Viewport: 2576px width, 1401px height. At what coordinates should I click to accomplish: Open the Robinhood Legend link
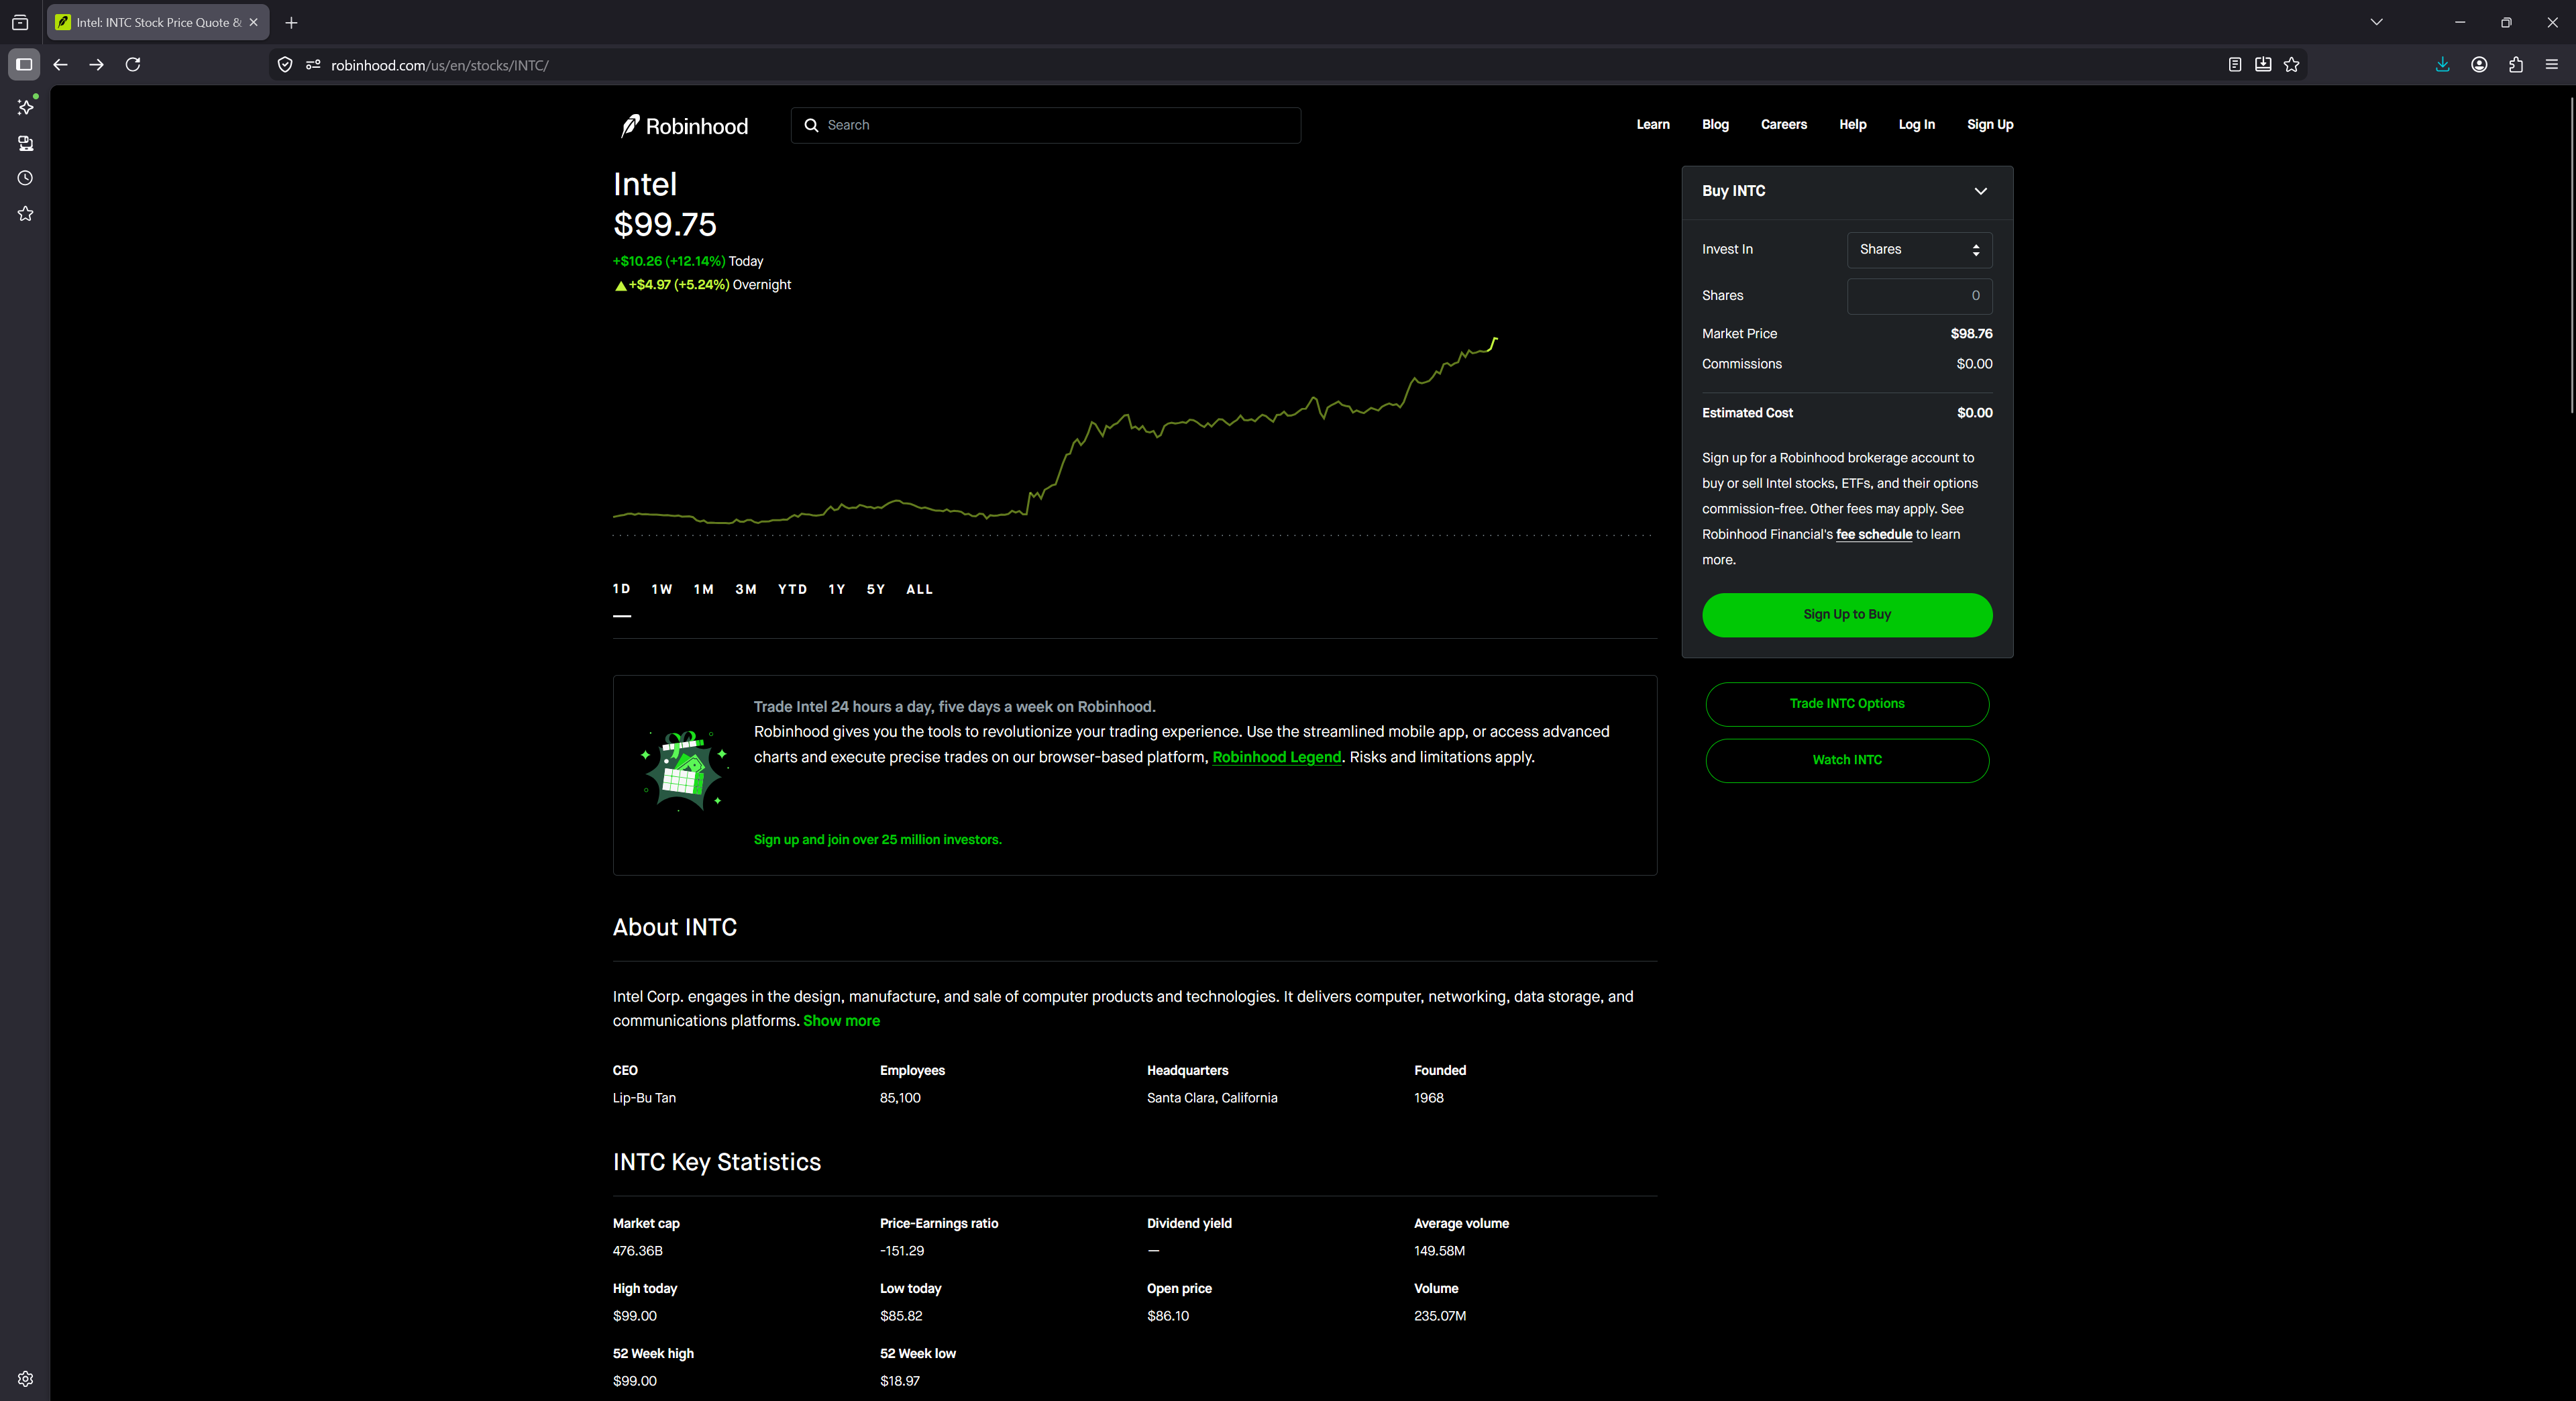pos(1276,758)
